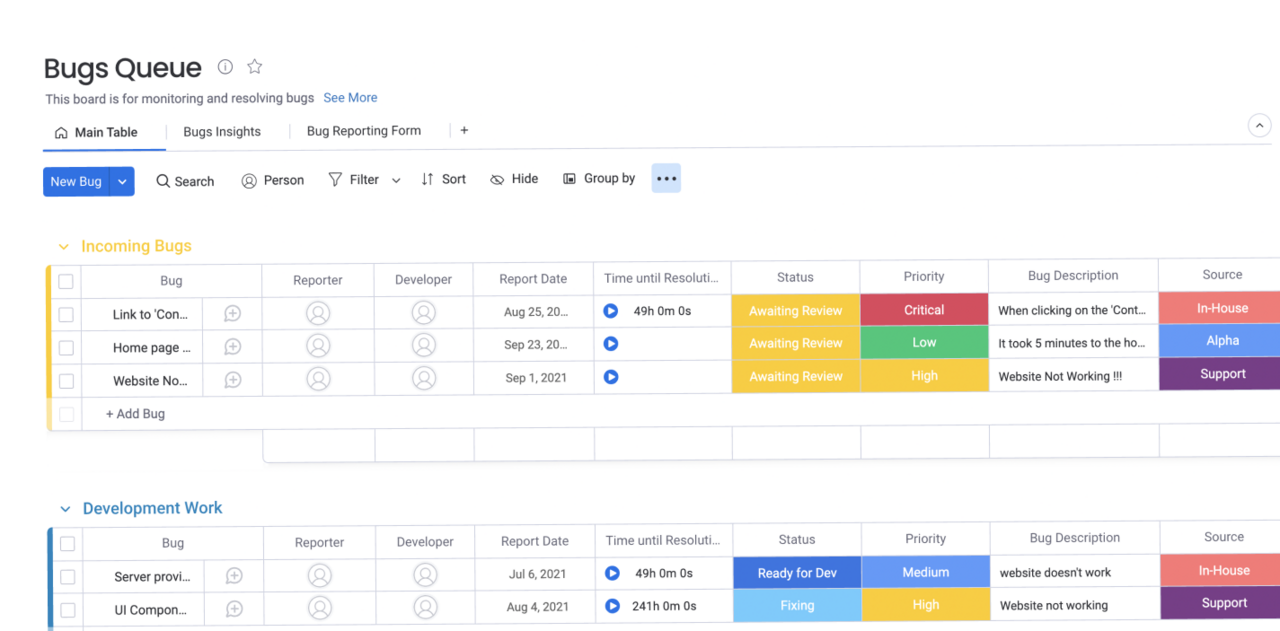Screen dimensions: 1280x631
Task: Check the Website No... bug row checkbox
Action: pos(66,381)
